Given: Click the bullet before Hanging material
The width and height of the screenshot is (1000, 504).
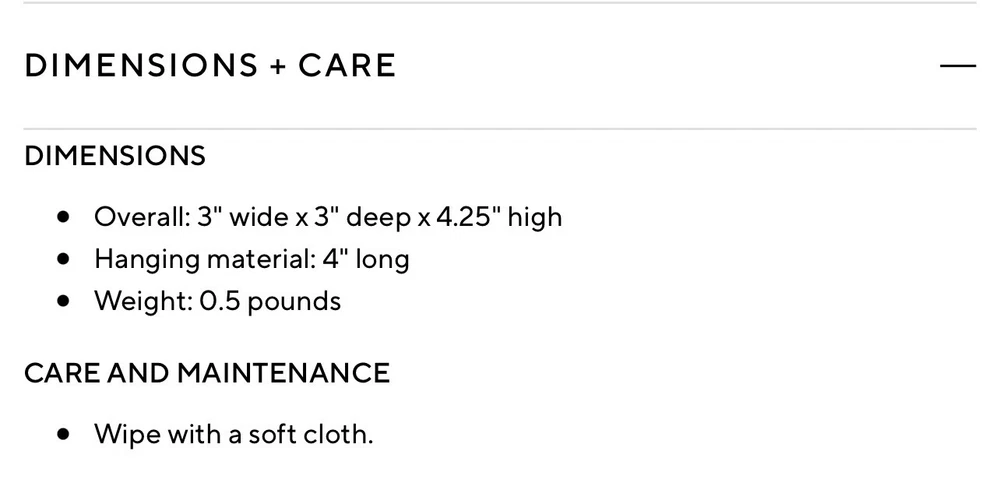Looking at the screenshot, I should [x=65, y=259].
